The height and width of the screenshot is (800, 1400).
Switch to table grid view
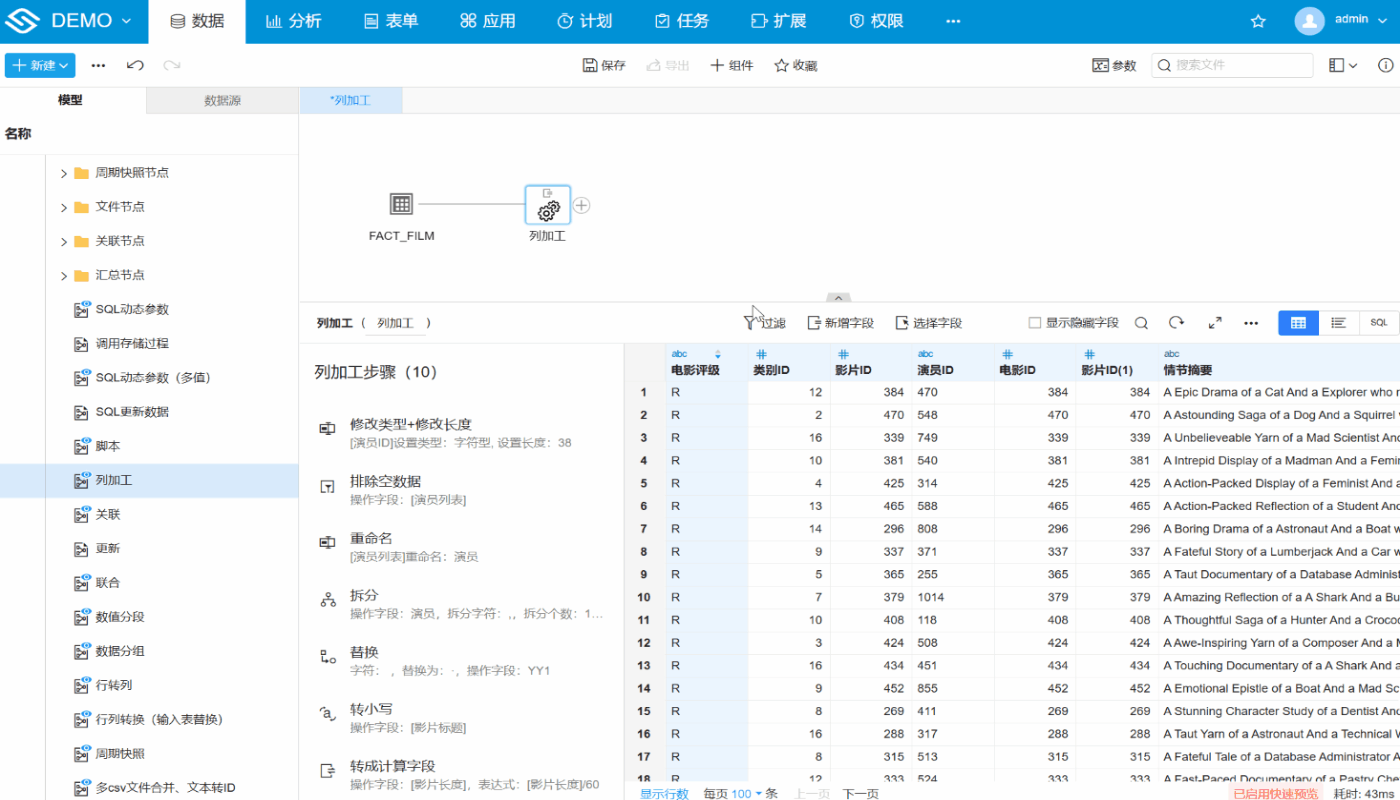pos(1298,323)
